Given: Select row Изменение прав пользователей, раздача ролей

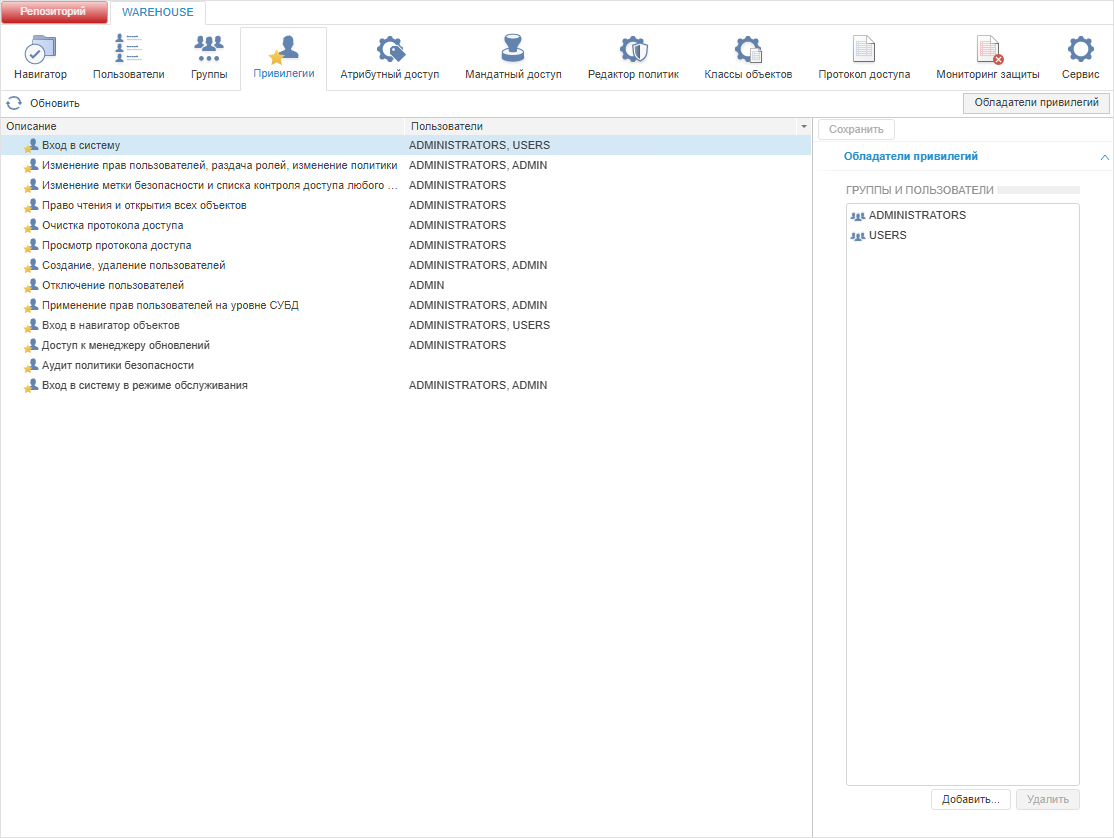Looking at the screenshot, I should click(x=406, y=165).
